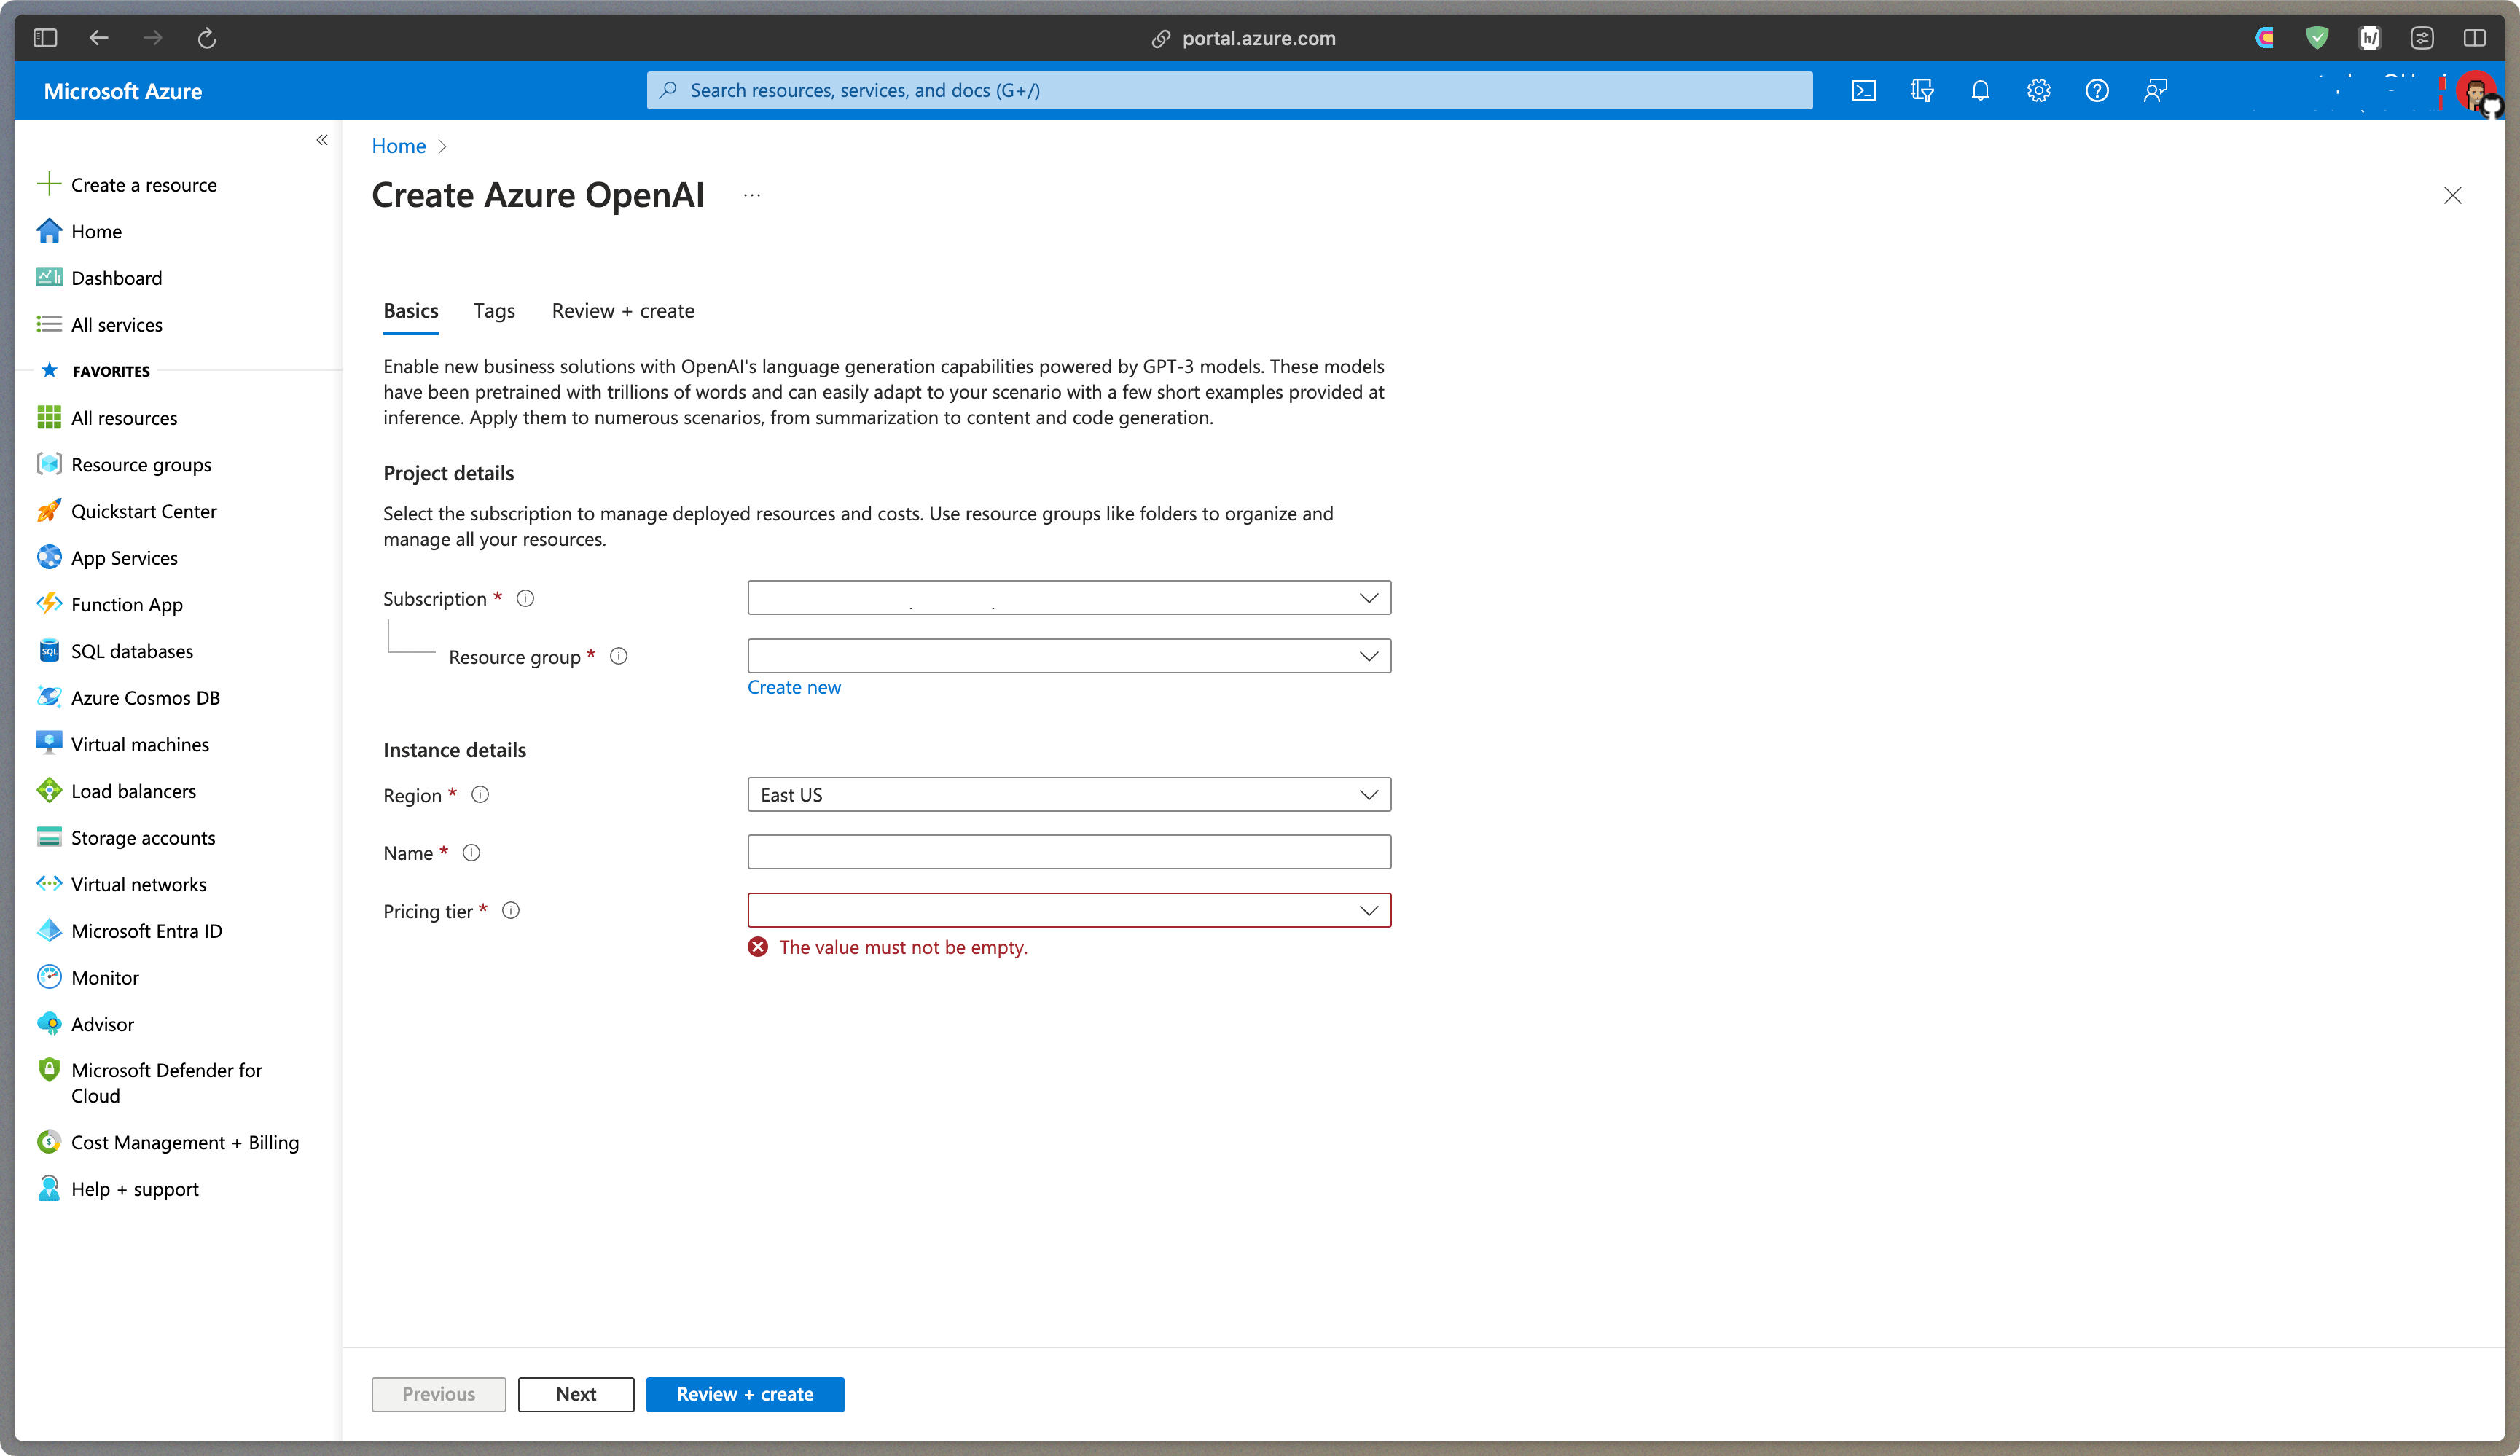2520x1456 pixels.
Task: Click the Home breadcrumb link
Action: tap(398, 146)
